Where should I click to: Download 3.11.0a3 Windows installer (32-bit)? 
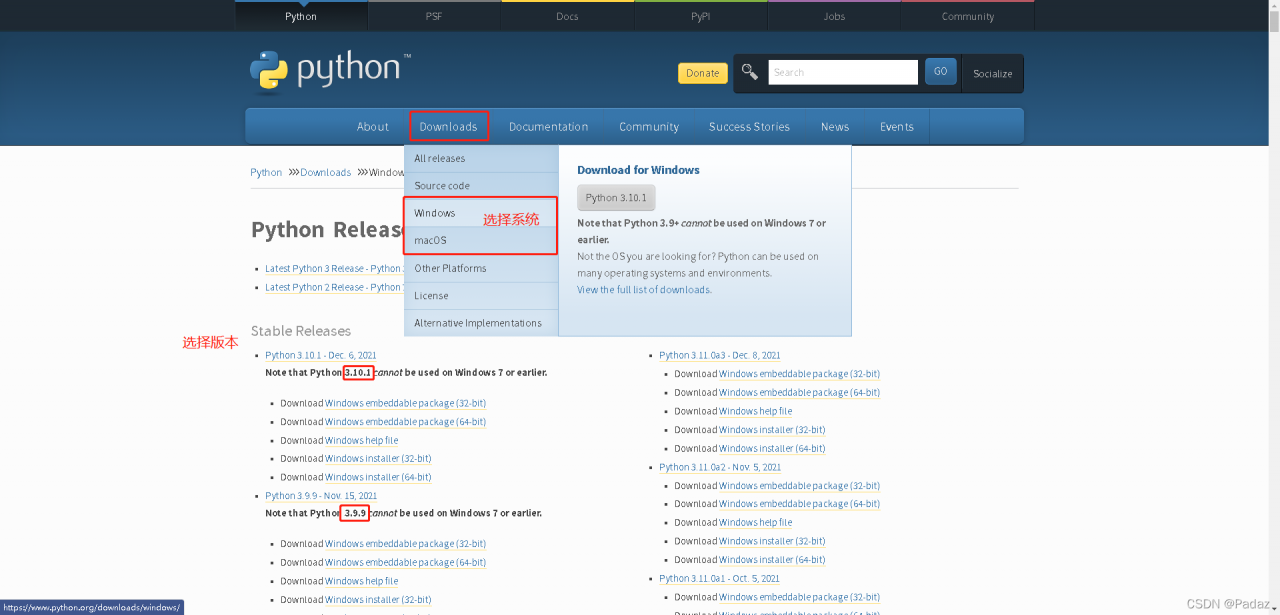coord(772,430)
